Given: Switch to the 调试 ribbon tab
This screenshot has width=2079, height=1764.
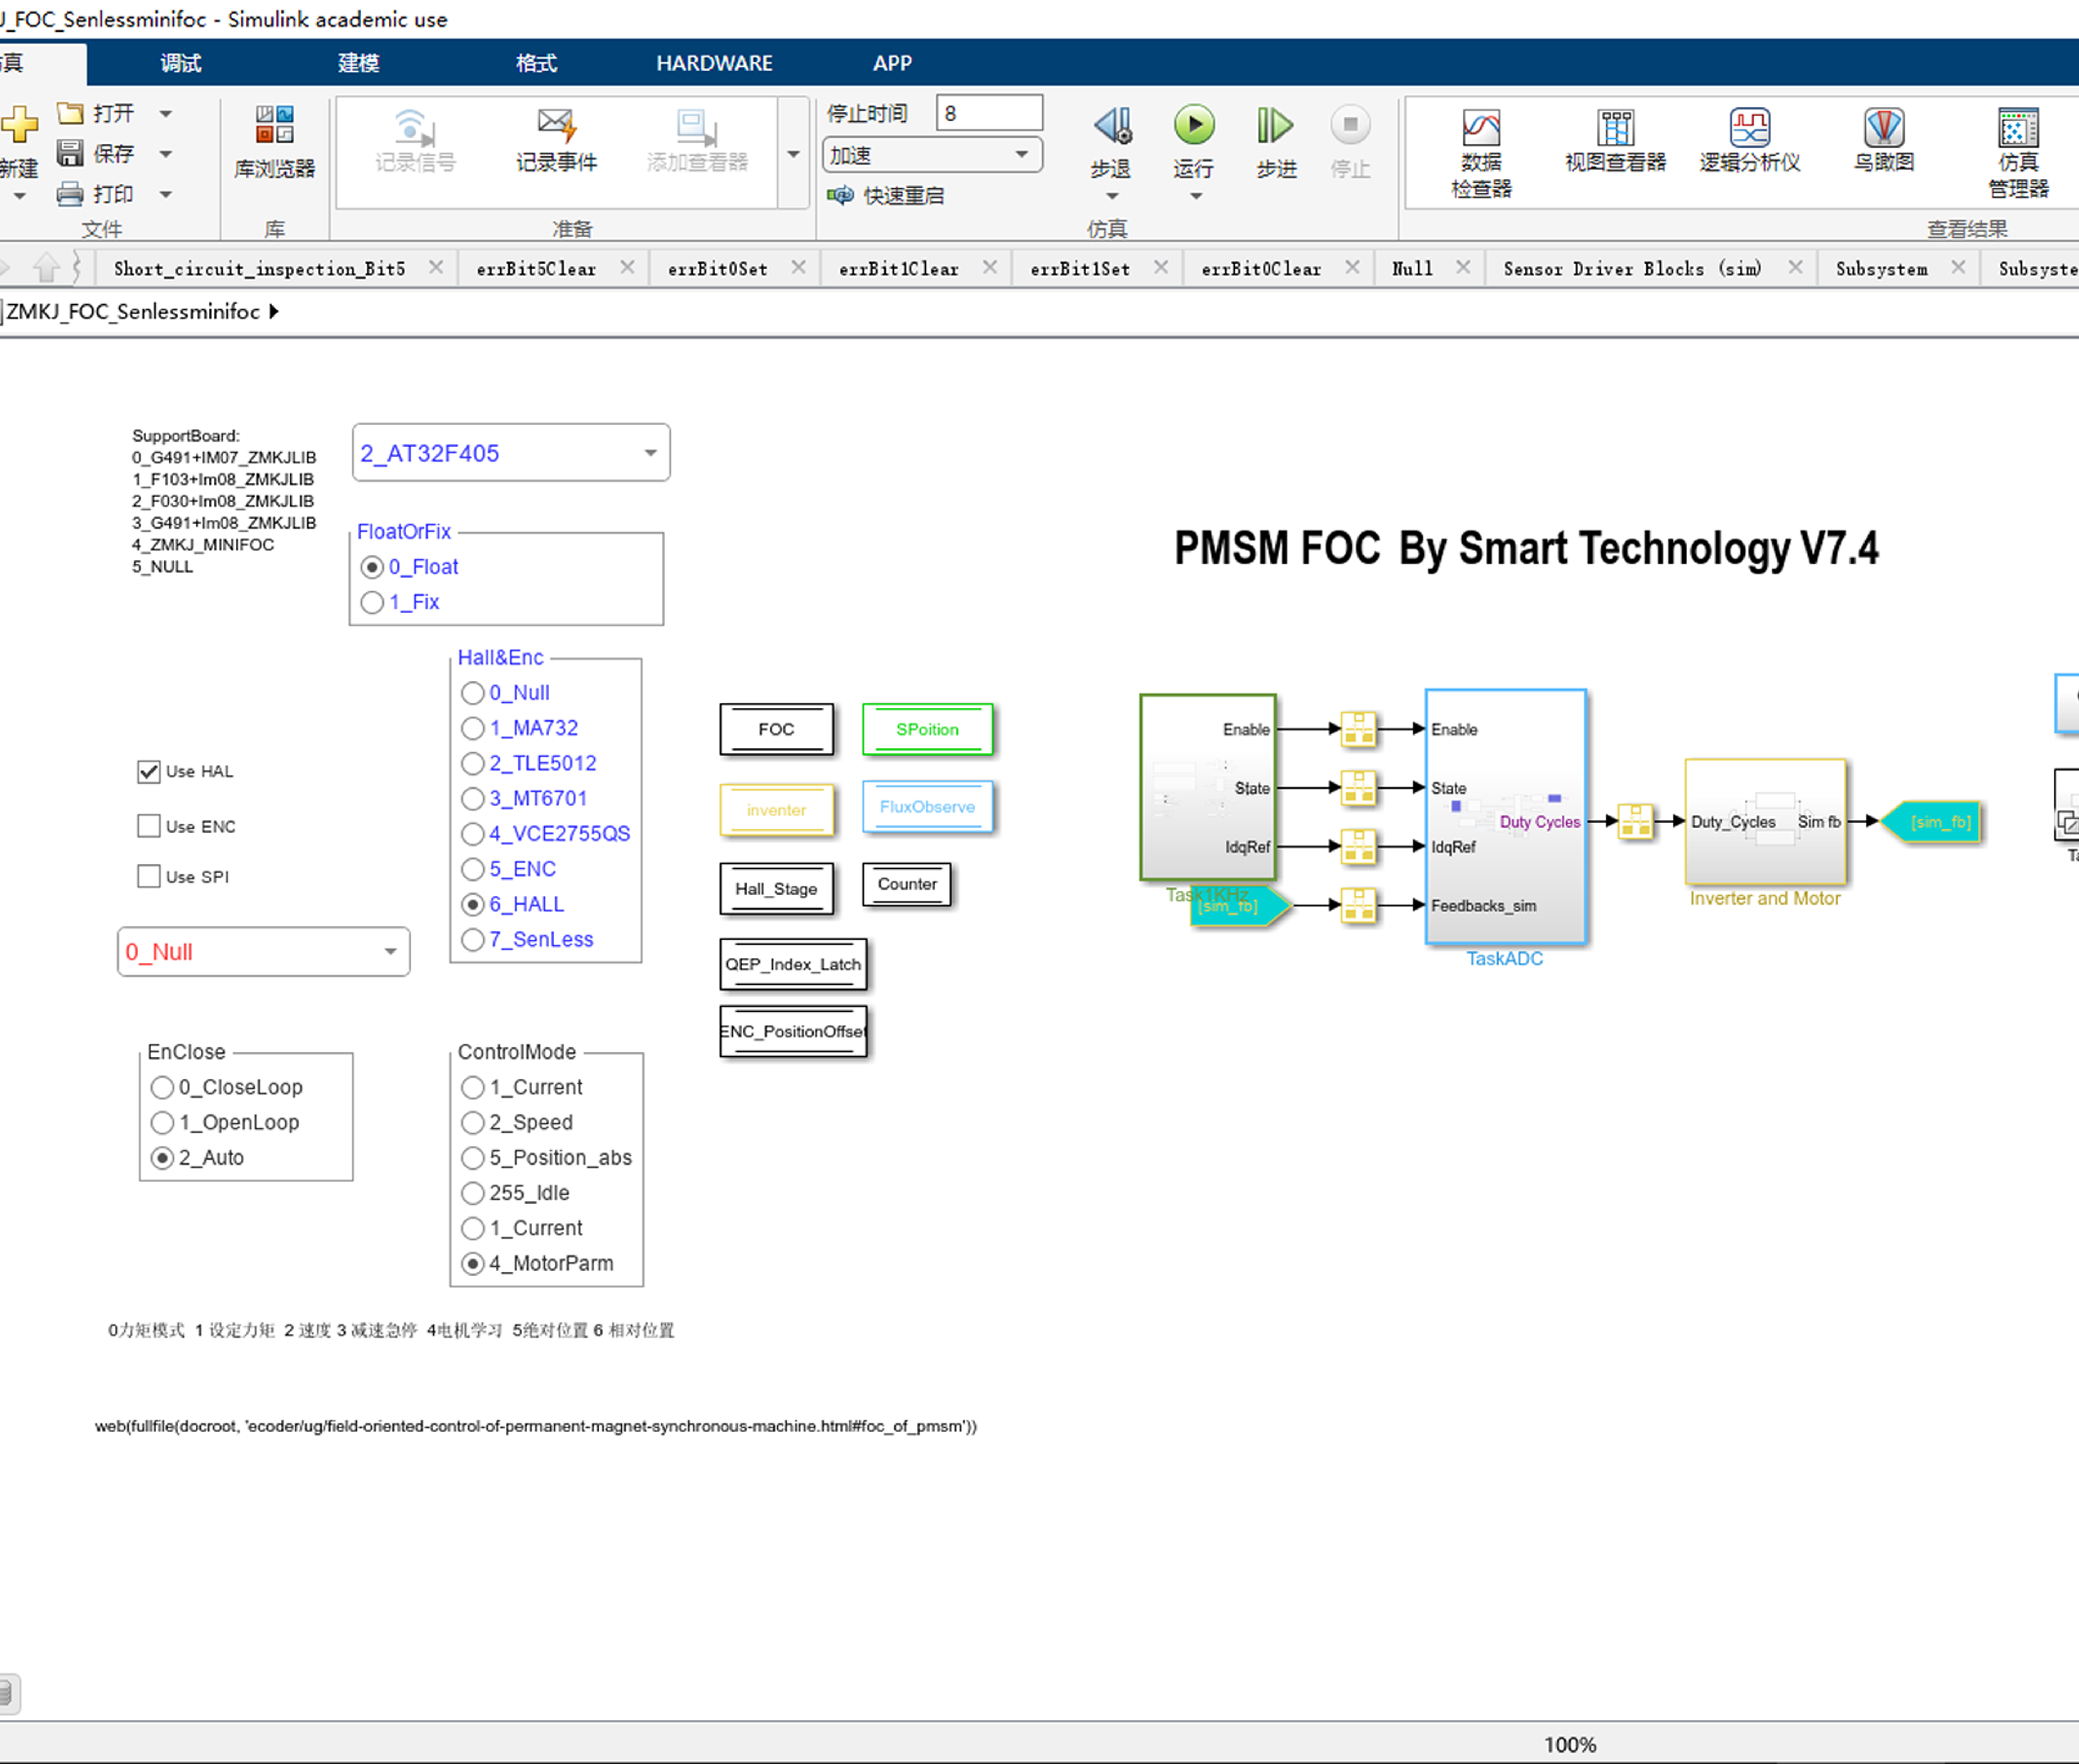Looking at the screenshot, I should click(x=181, y=63).
